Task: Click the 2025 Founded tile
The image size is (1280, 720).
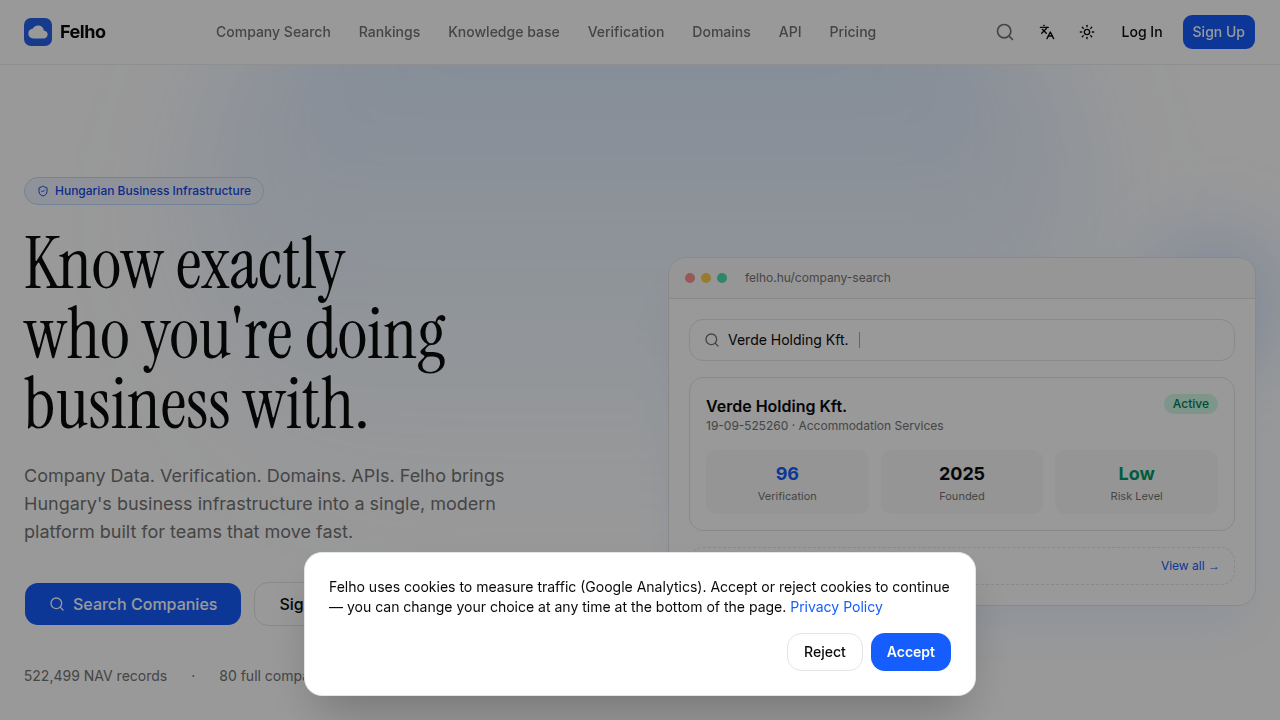Action: tap(962, 482)
